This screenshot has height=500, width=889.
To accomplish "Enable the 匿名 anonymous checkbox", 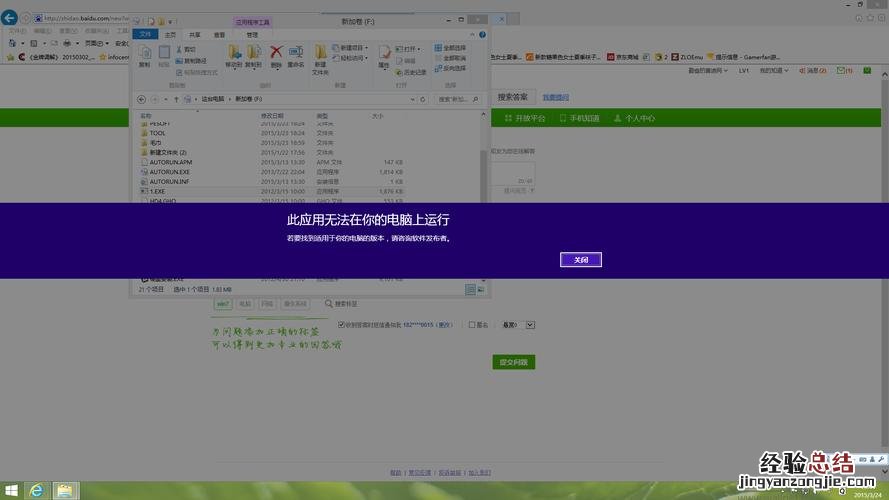I will click(x=472, y=325).
